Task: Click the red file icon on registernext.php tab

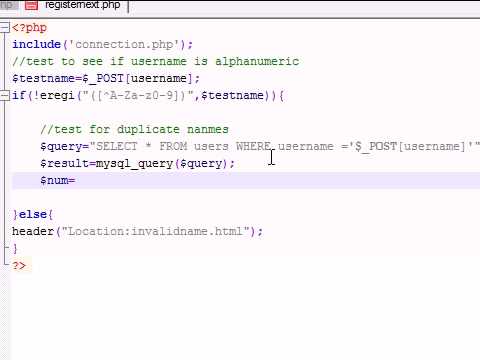Action: point(31,5)
